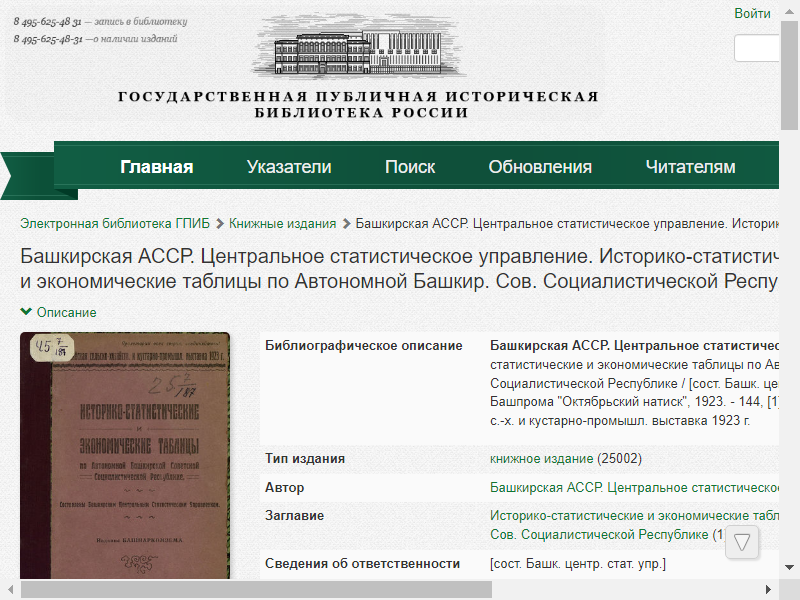
Task: Collapse the Описание section chevron
Action: pyautogui.click(x=26, y=312)
